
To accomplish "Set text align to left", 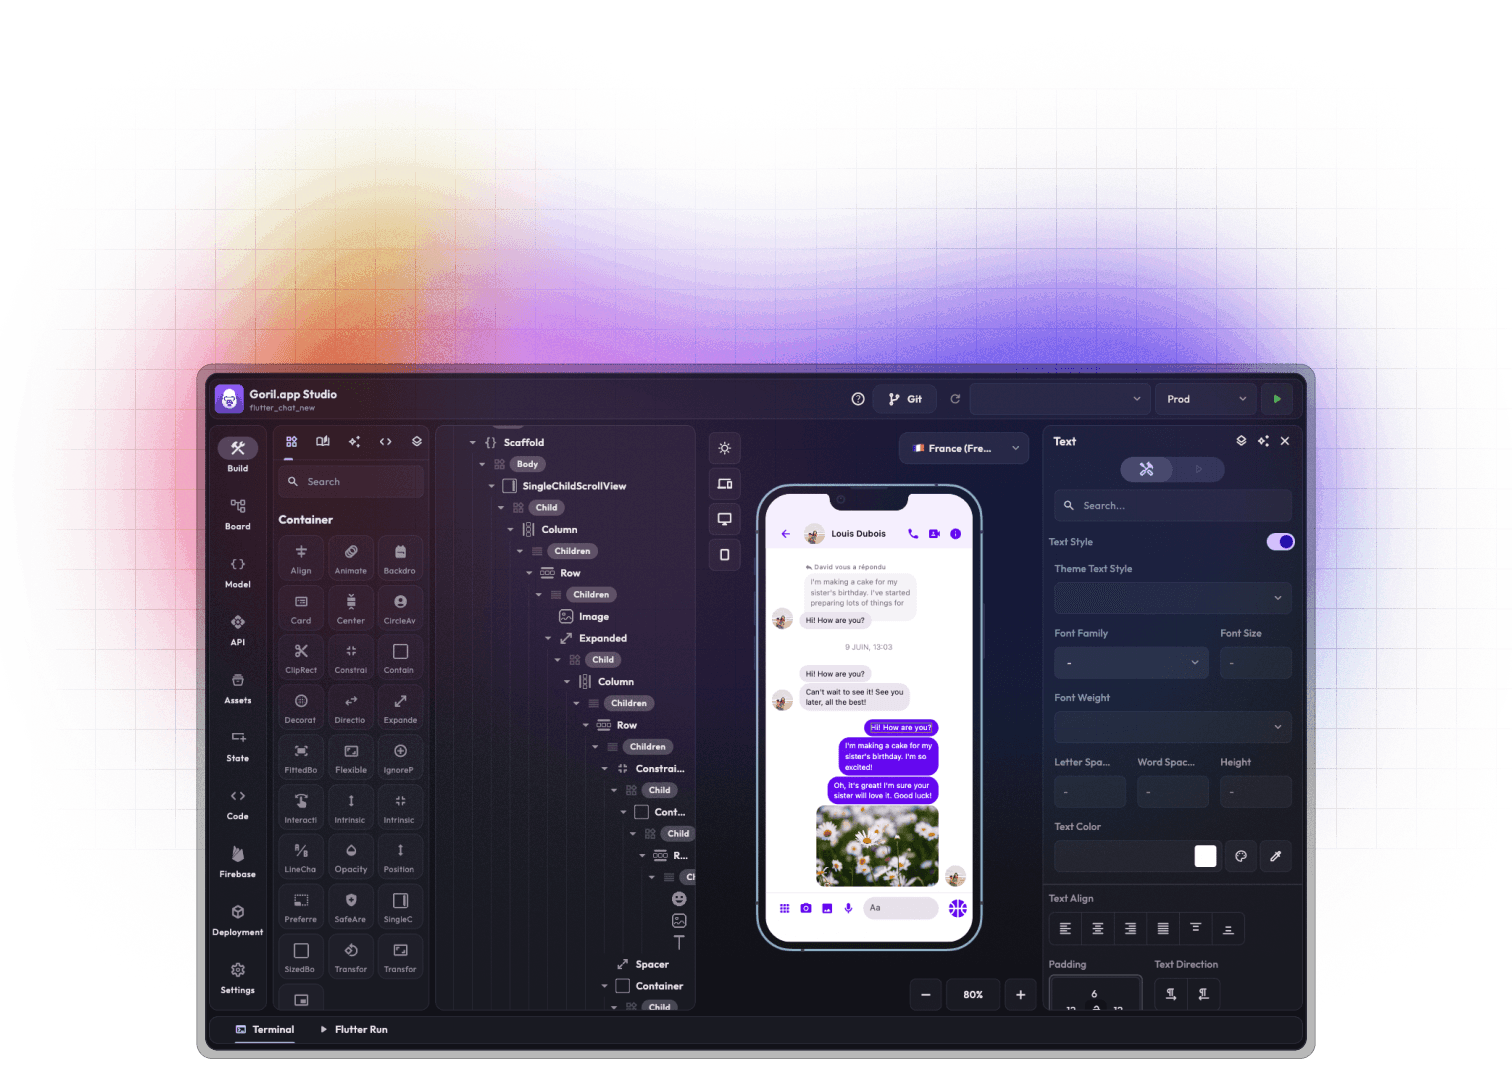I will [x=1065, y=929].
